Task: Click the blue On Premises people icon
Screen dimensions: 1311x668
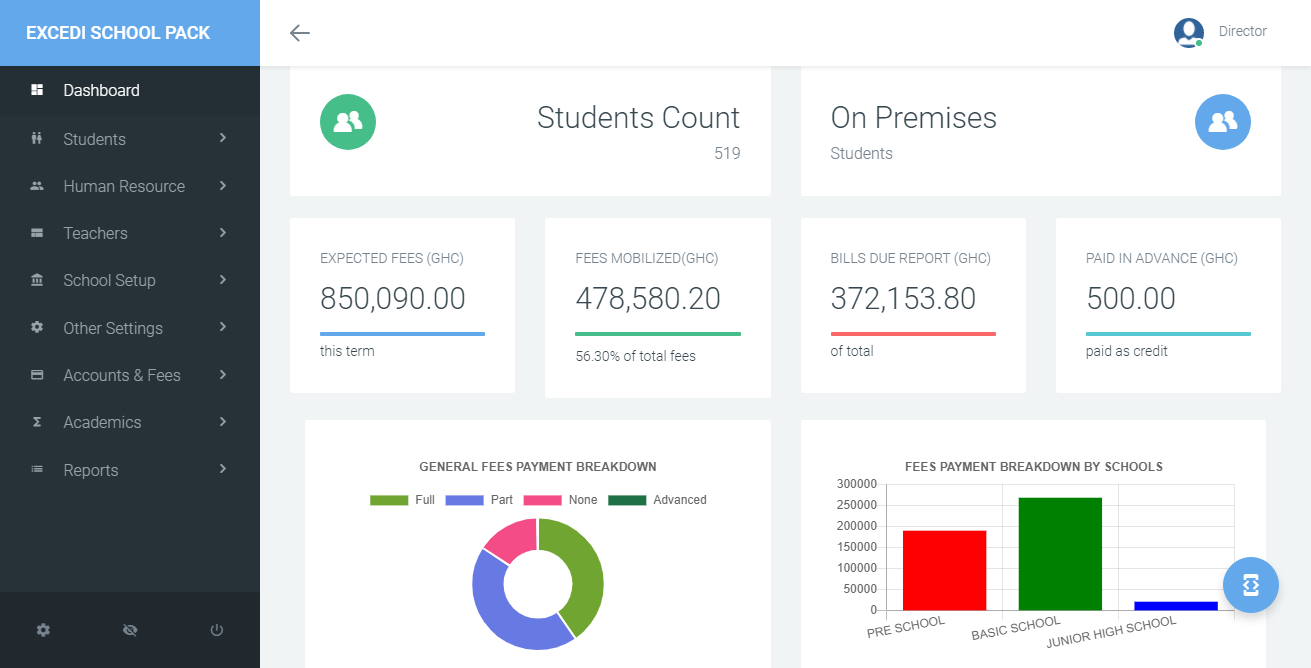Action: [x=1223, y=121]
